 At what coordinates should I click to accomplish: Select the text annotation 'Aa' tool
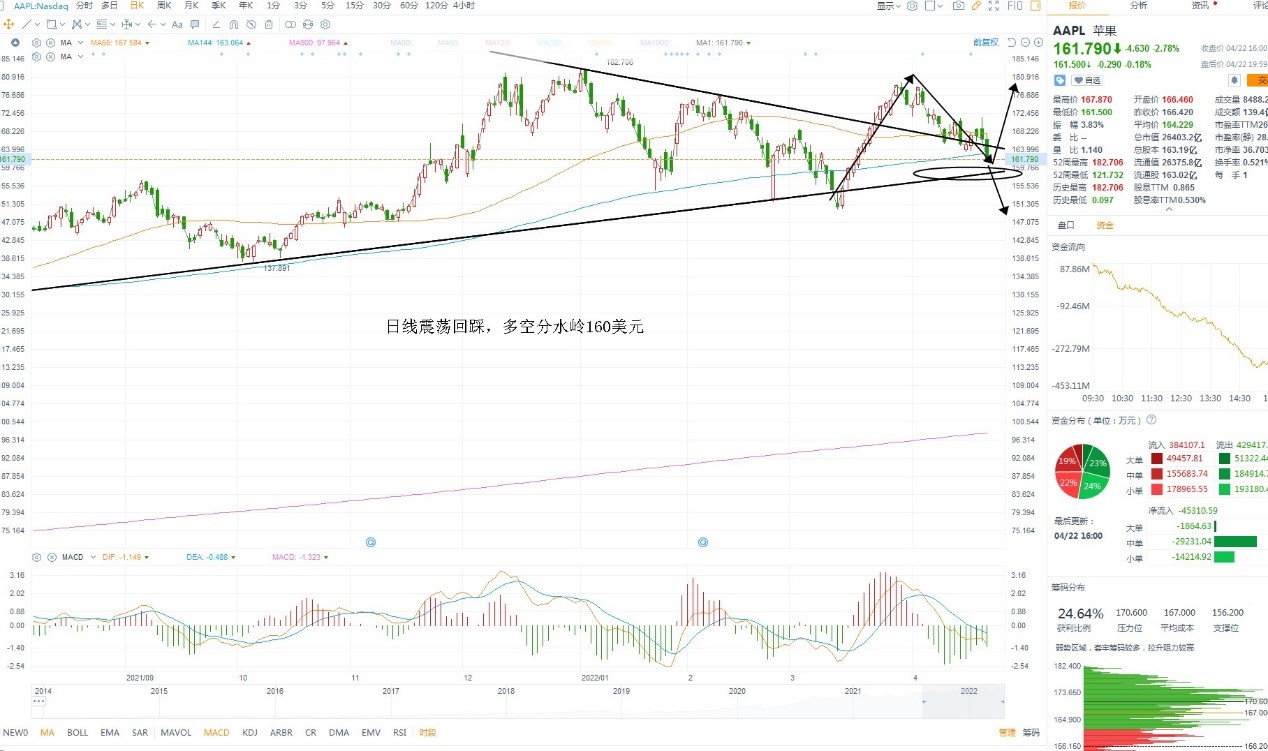(x=177, y=24)
